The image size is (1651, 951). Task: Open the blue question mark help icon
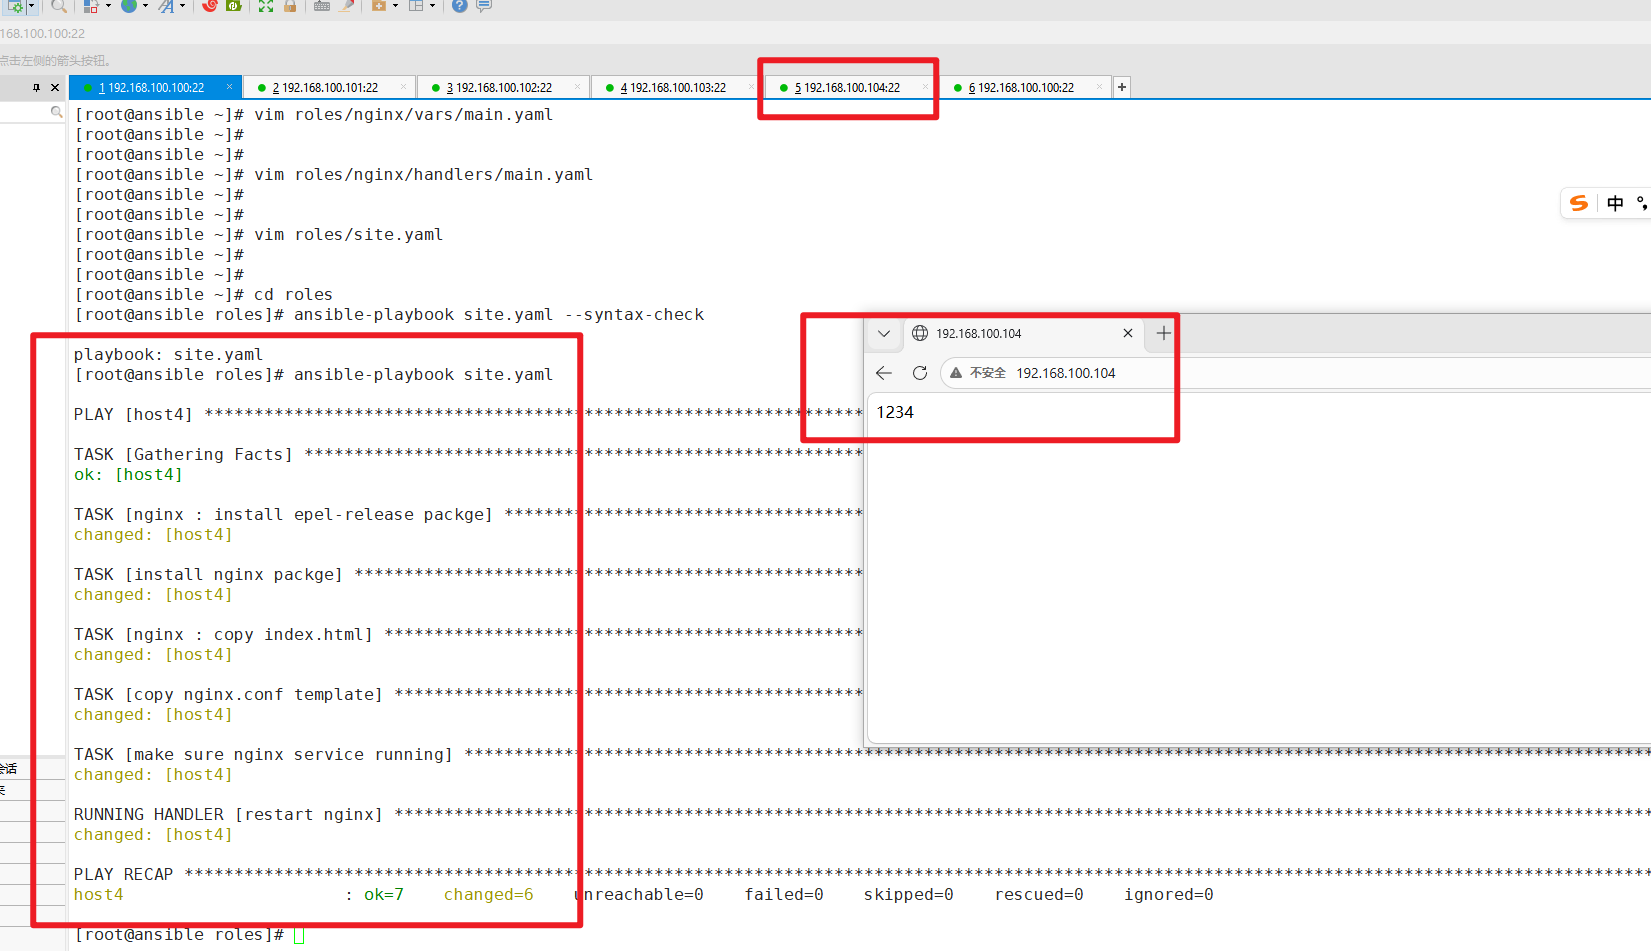pyautogui.click(x=459, y=6)
